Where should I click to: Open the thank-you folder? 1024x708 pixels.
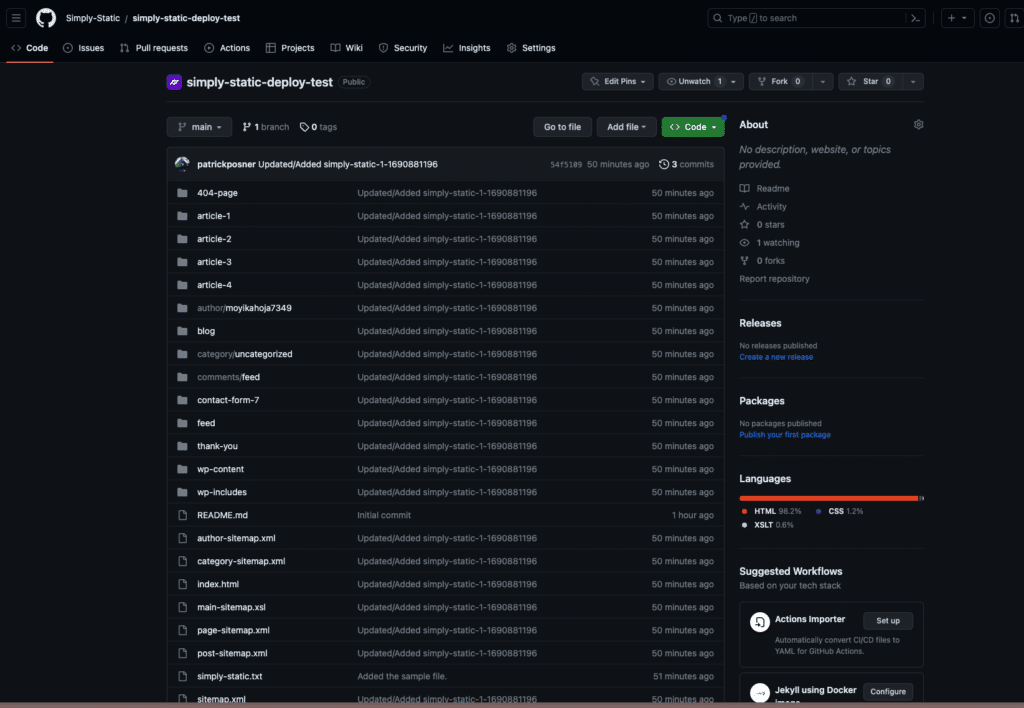tap(217, 446)
